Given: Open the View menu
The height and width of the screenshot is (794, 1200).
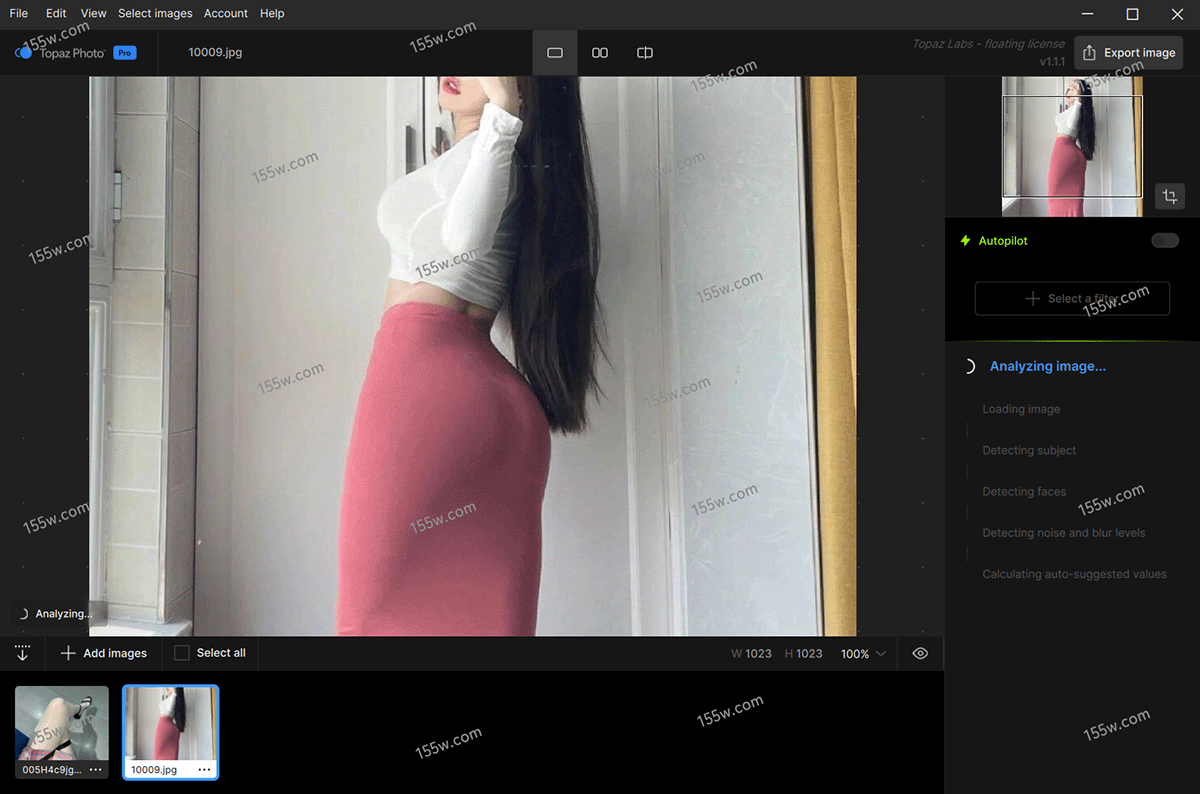Looking at the screenshot, I should coord(93,14).
